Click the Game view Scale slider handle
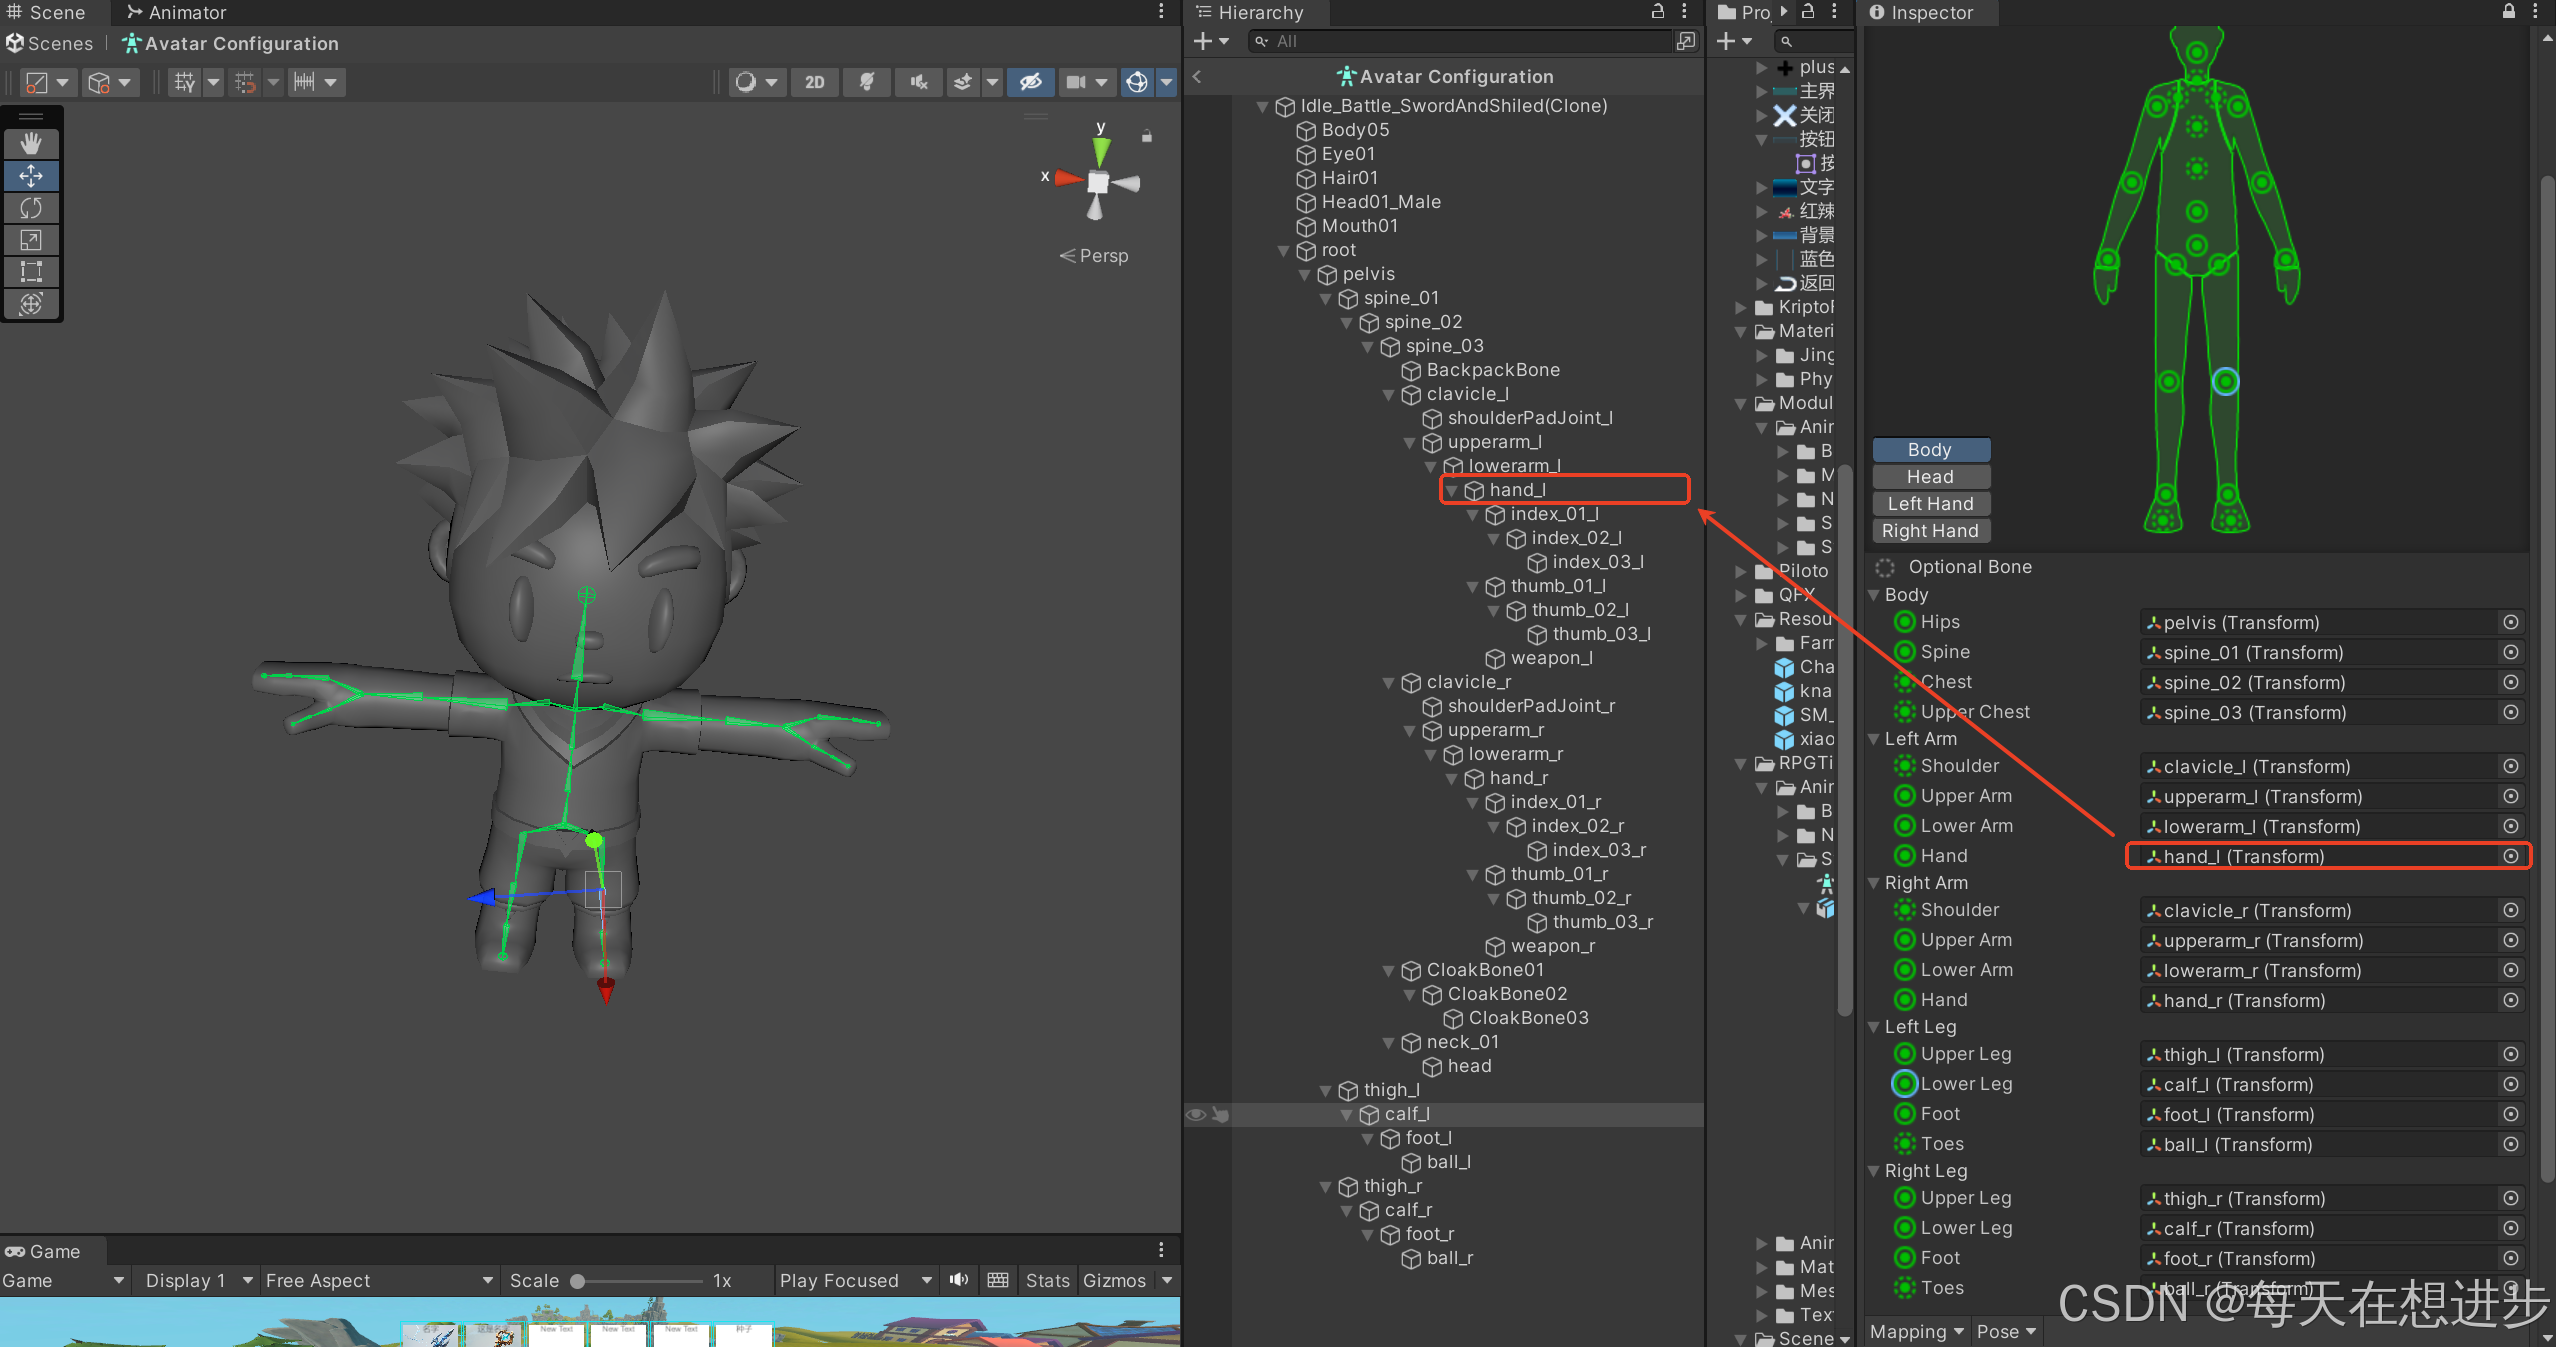The width and height of the screenshot is (2556, 1347). coord(577,1281)
